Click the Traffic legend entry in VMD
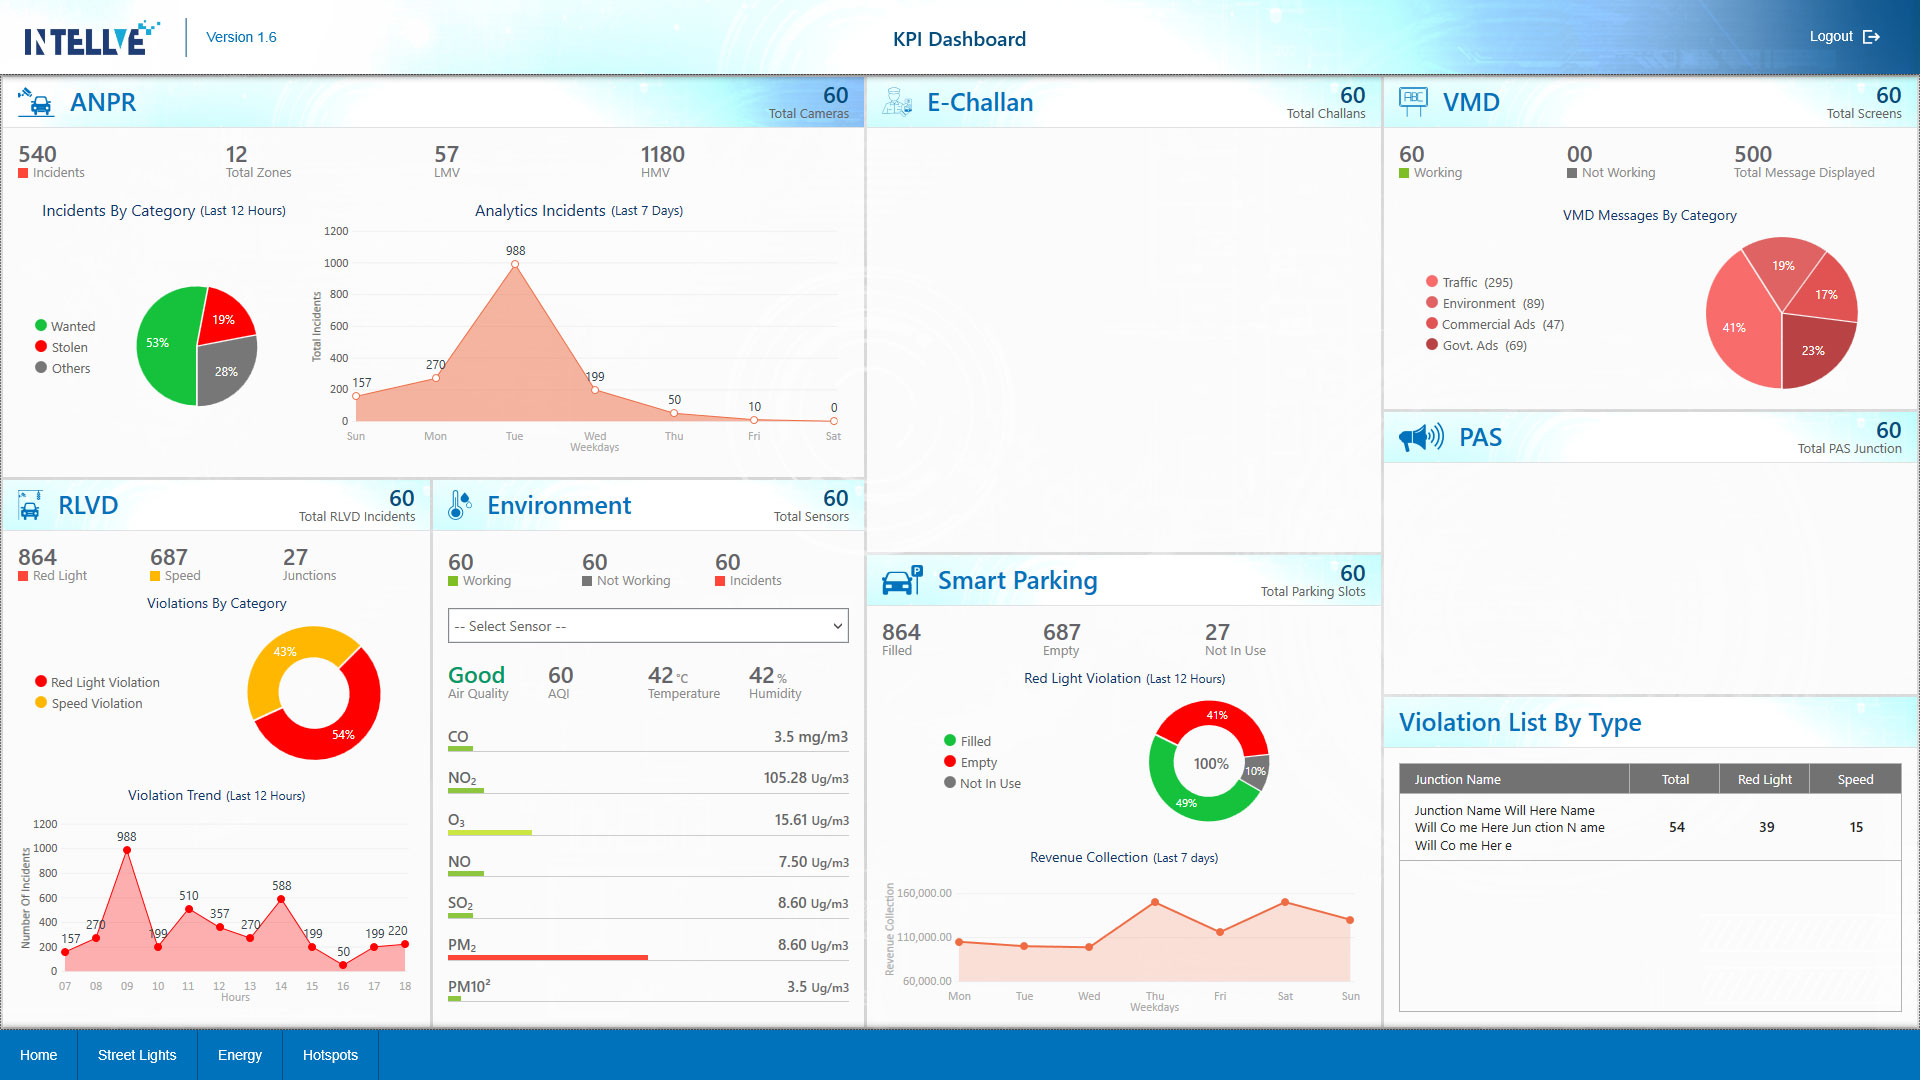This screenshot has height=1080, width=1920. point(1469,282)
